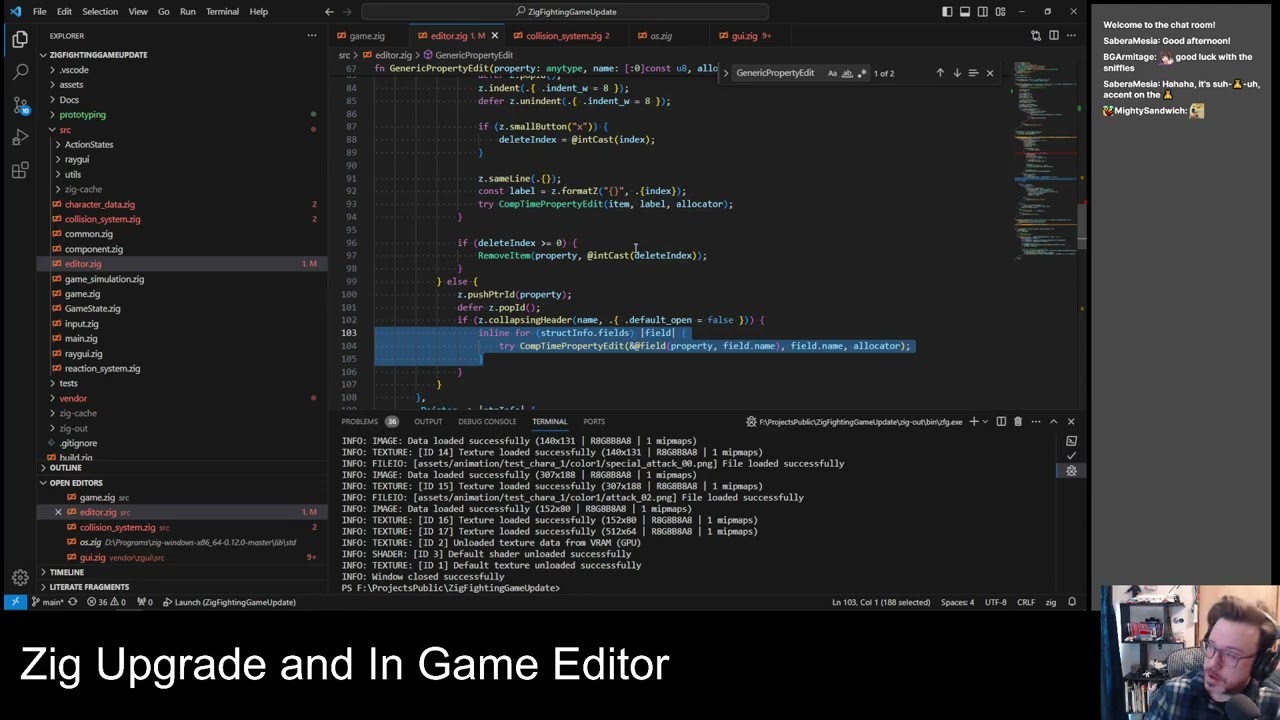Maximize the terminal panel size
1280x720 pixels.
click(x=1053, y=421)
